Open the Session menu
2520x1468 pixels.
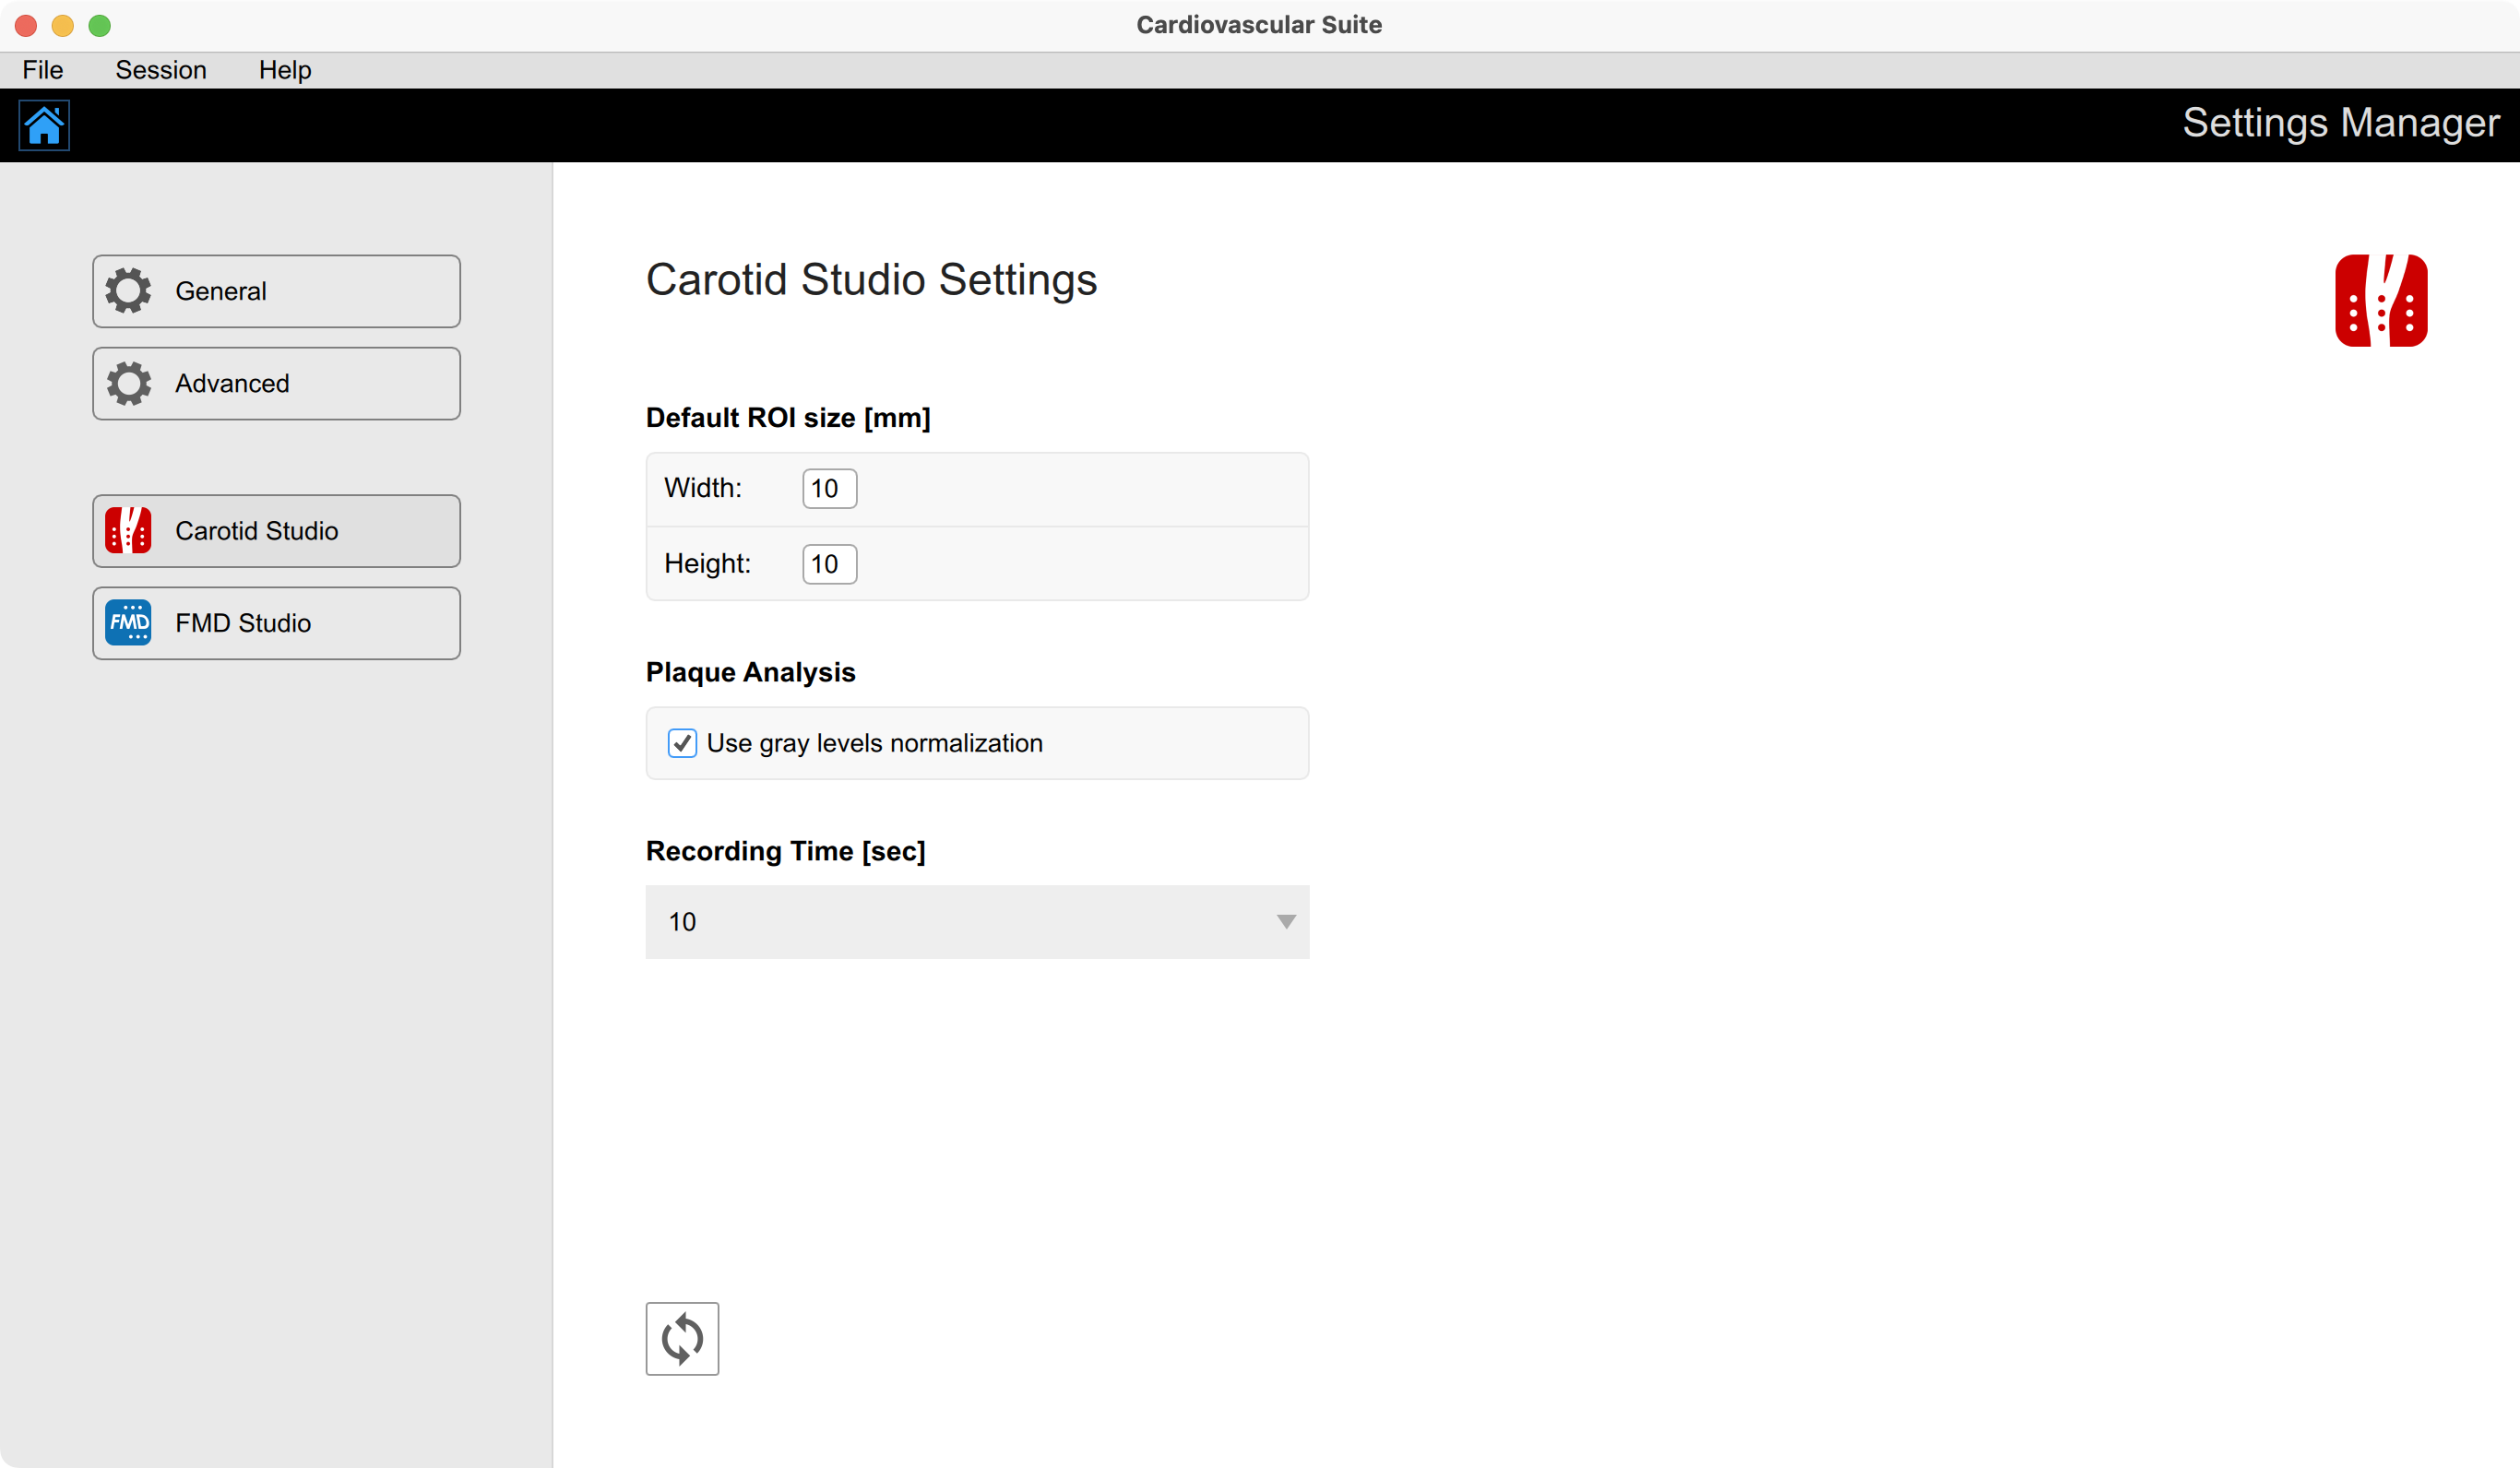[x=161, y=69]
